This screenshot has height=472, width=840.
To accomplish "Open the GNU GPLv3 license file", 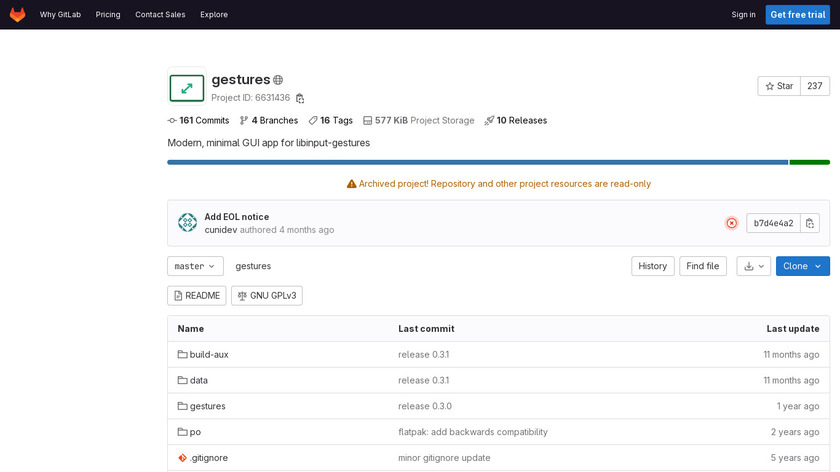I will coord(266,295).
